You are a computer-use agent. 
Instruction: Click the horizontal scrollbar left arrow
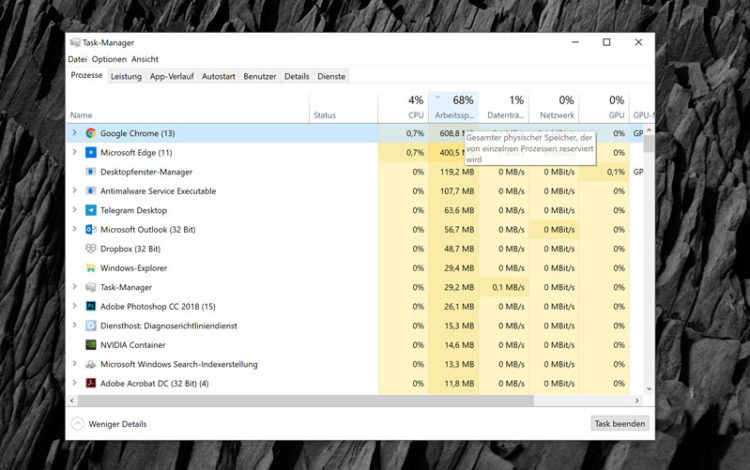click(x=72, y=401)
